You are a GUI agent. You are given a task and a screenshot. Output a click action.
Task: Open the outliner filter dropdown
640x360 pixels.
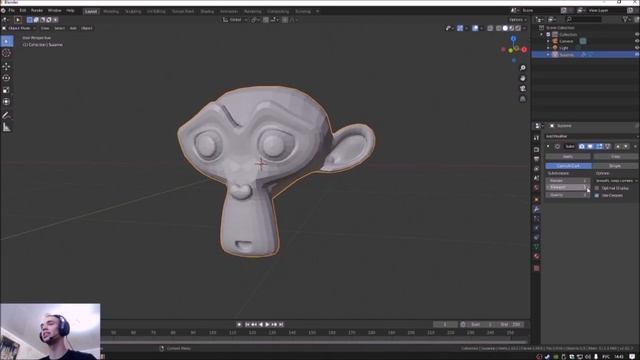click(x=627, y=19)
